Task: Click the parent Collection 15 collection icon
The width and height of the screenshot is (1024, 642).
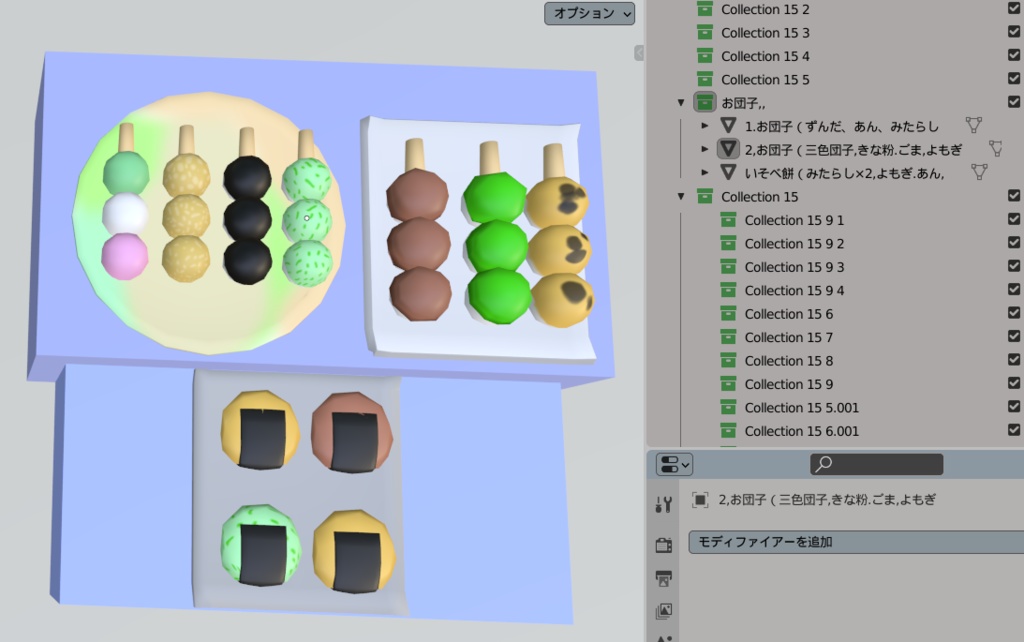Action: [x=705, y=197]
